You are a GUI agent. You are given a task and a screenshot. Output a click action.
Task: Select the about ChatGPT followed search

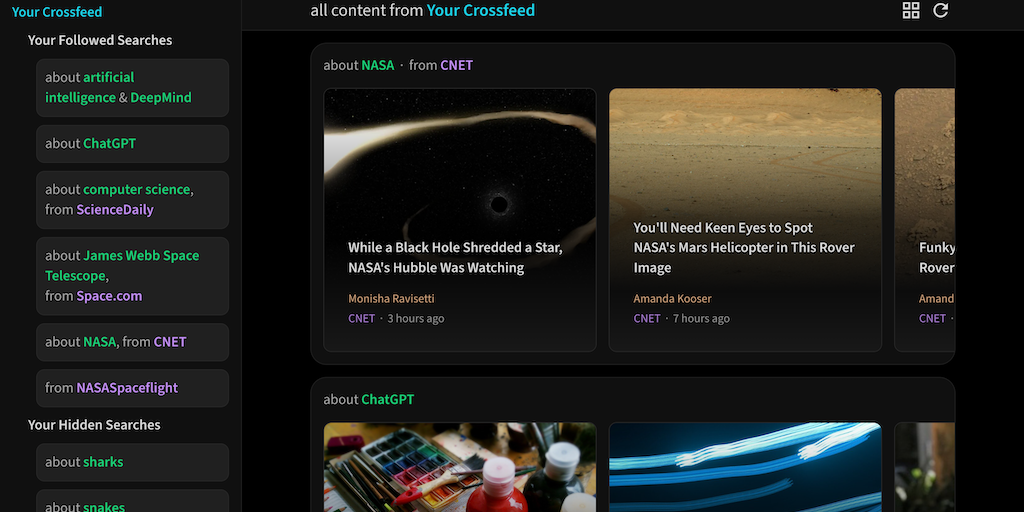pos(133,144)
